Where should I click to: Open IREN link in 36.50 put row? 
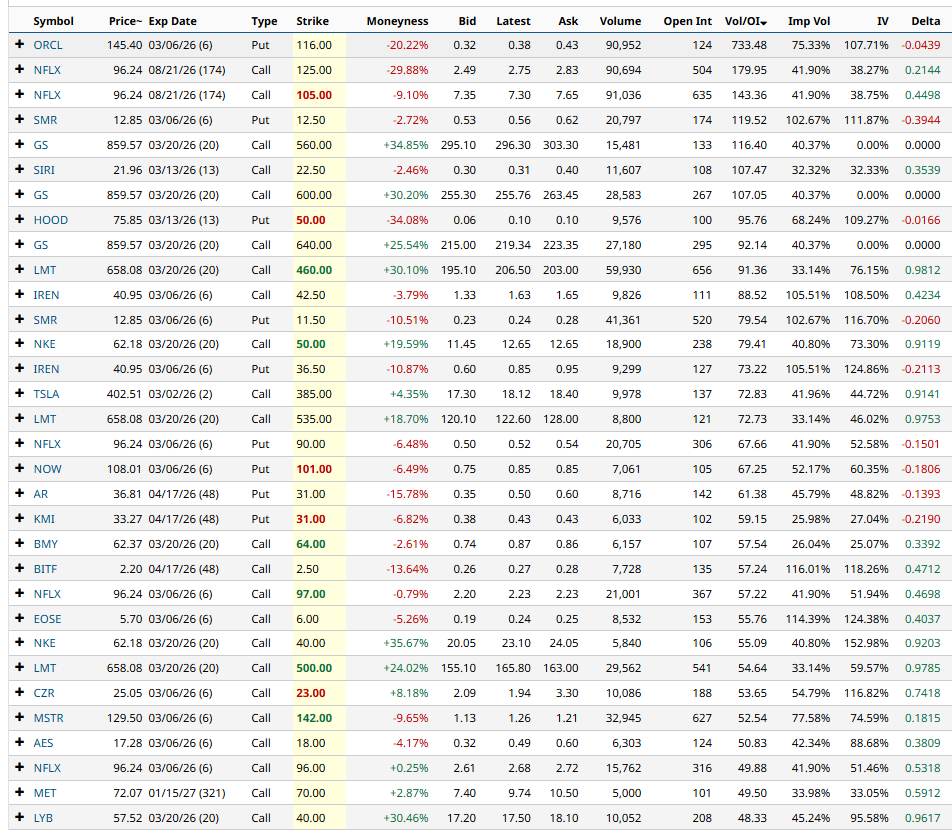pyautogui.click(x=46, y=369)
